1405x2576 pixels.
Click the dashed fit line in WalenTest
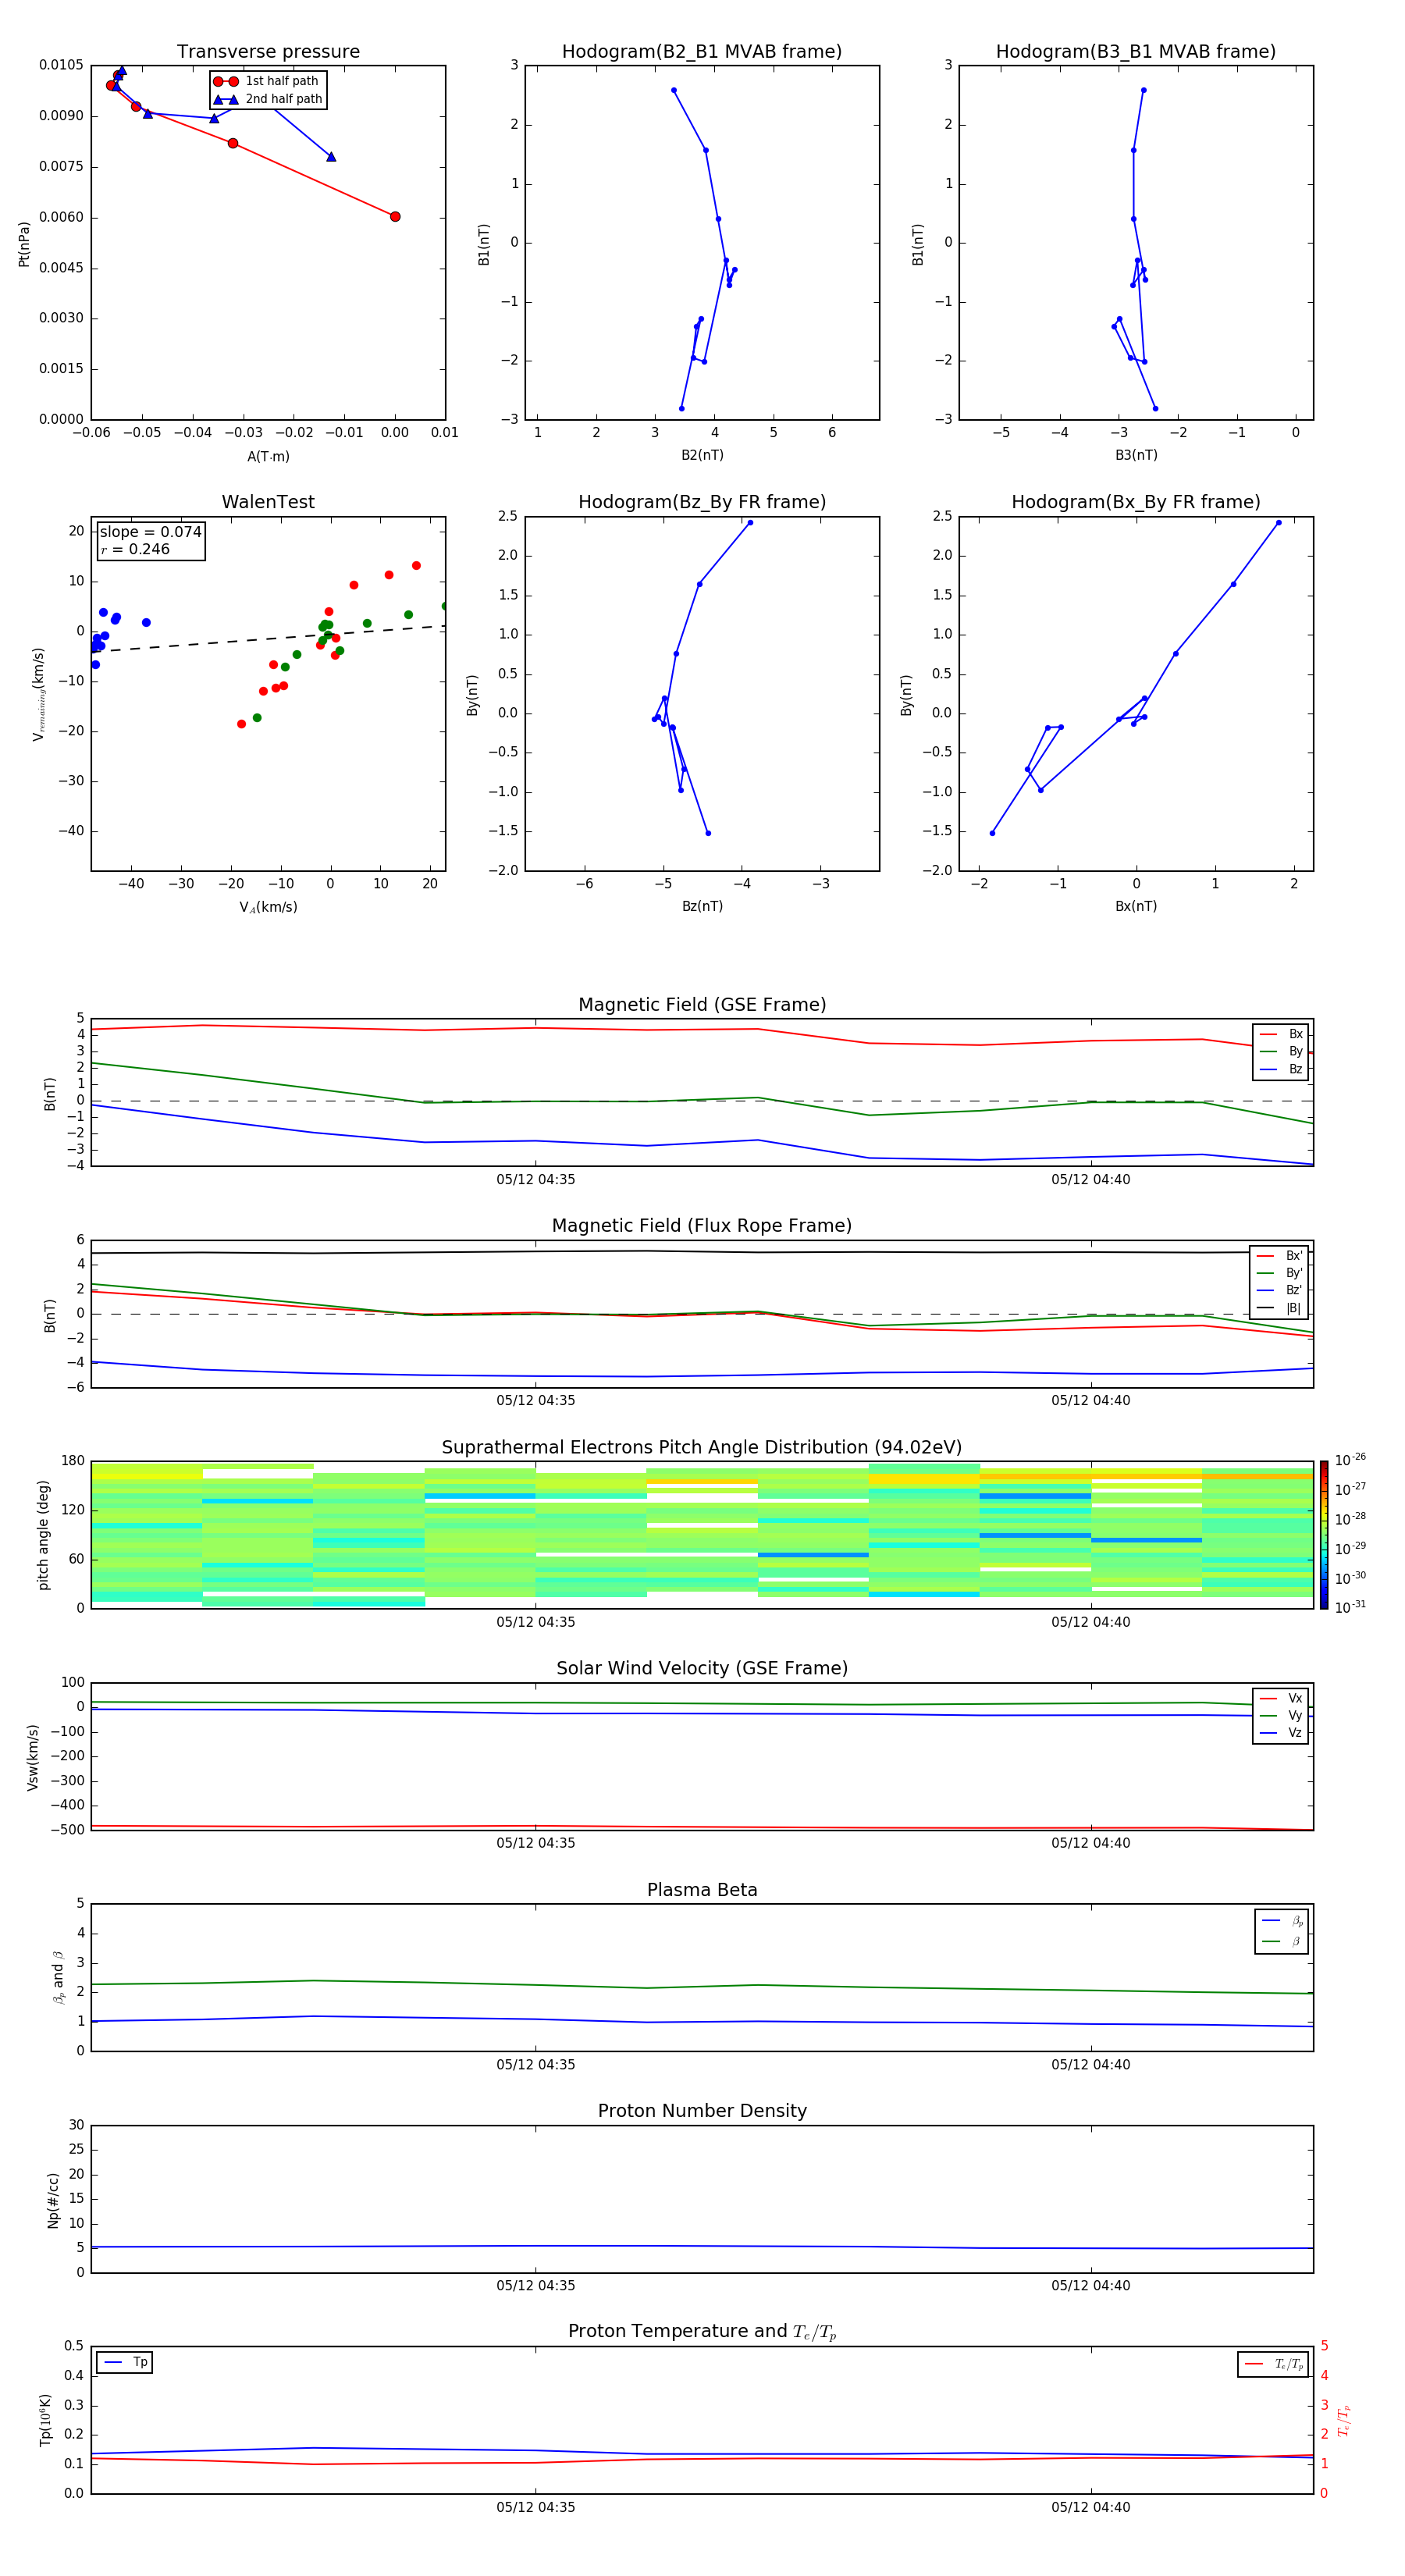[x=268, y=639]
